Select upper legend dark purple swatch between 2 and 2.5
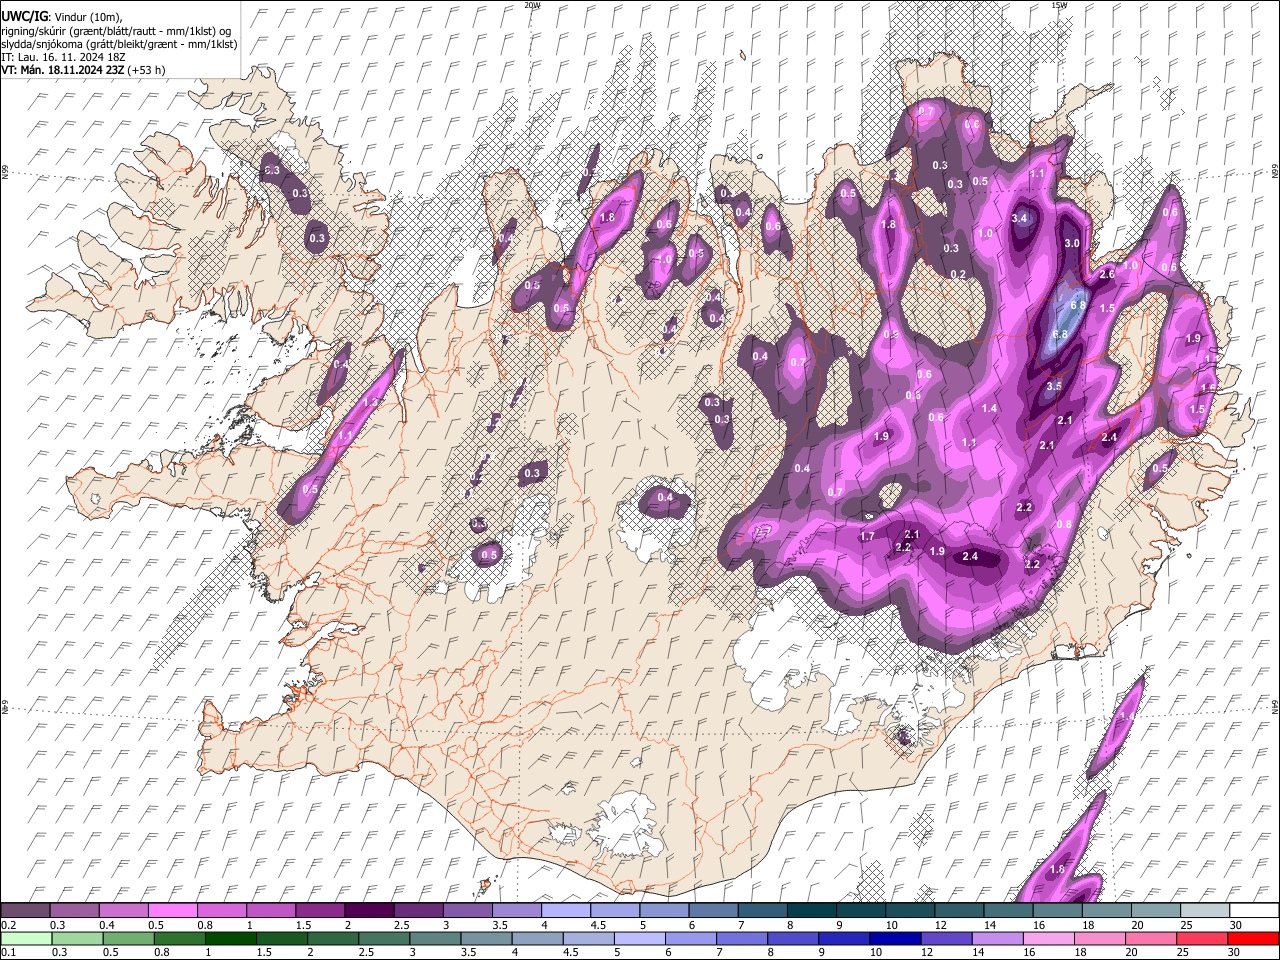 370,910
